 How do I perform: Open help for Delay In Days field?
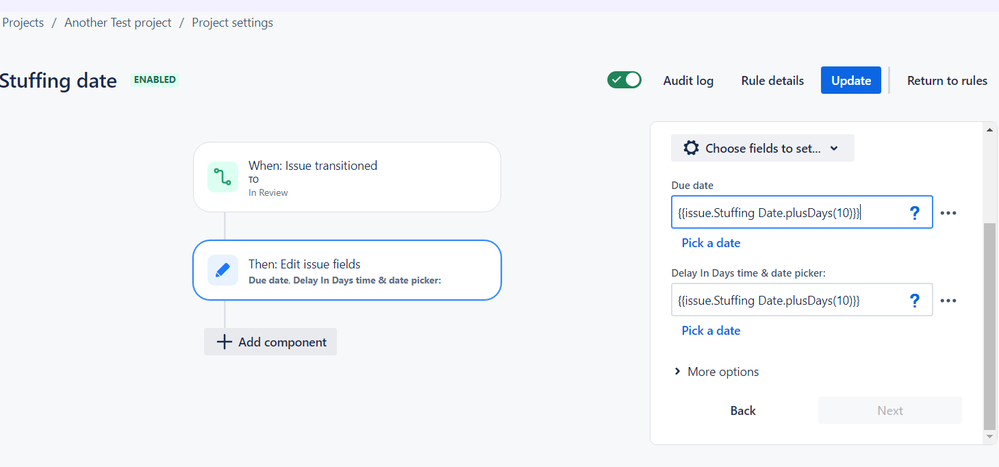click(x=914, y=300)
